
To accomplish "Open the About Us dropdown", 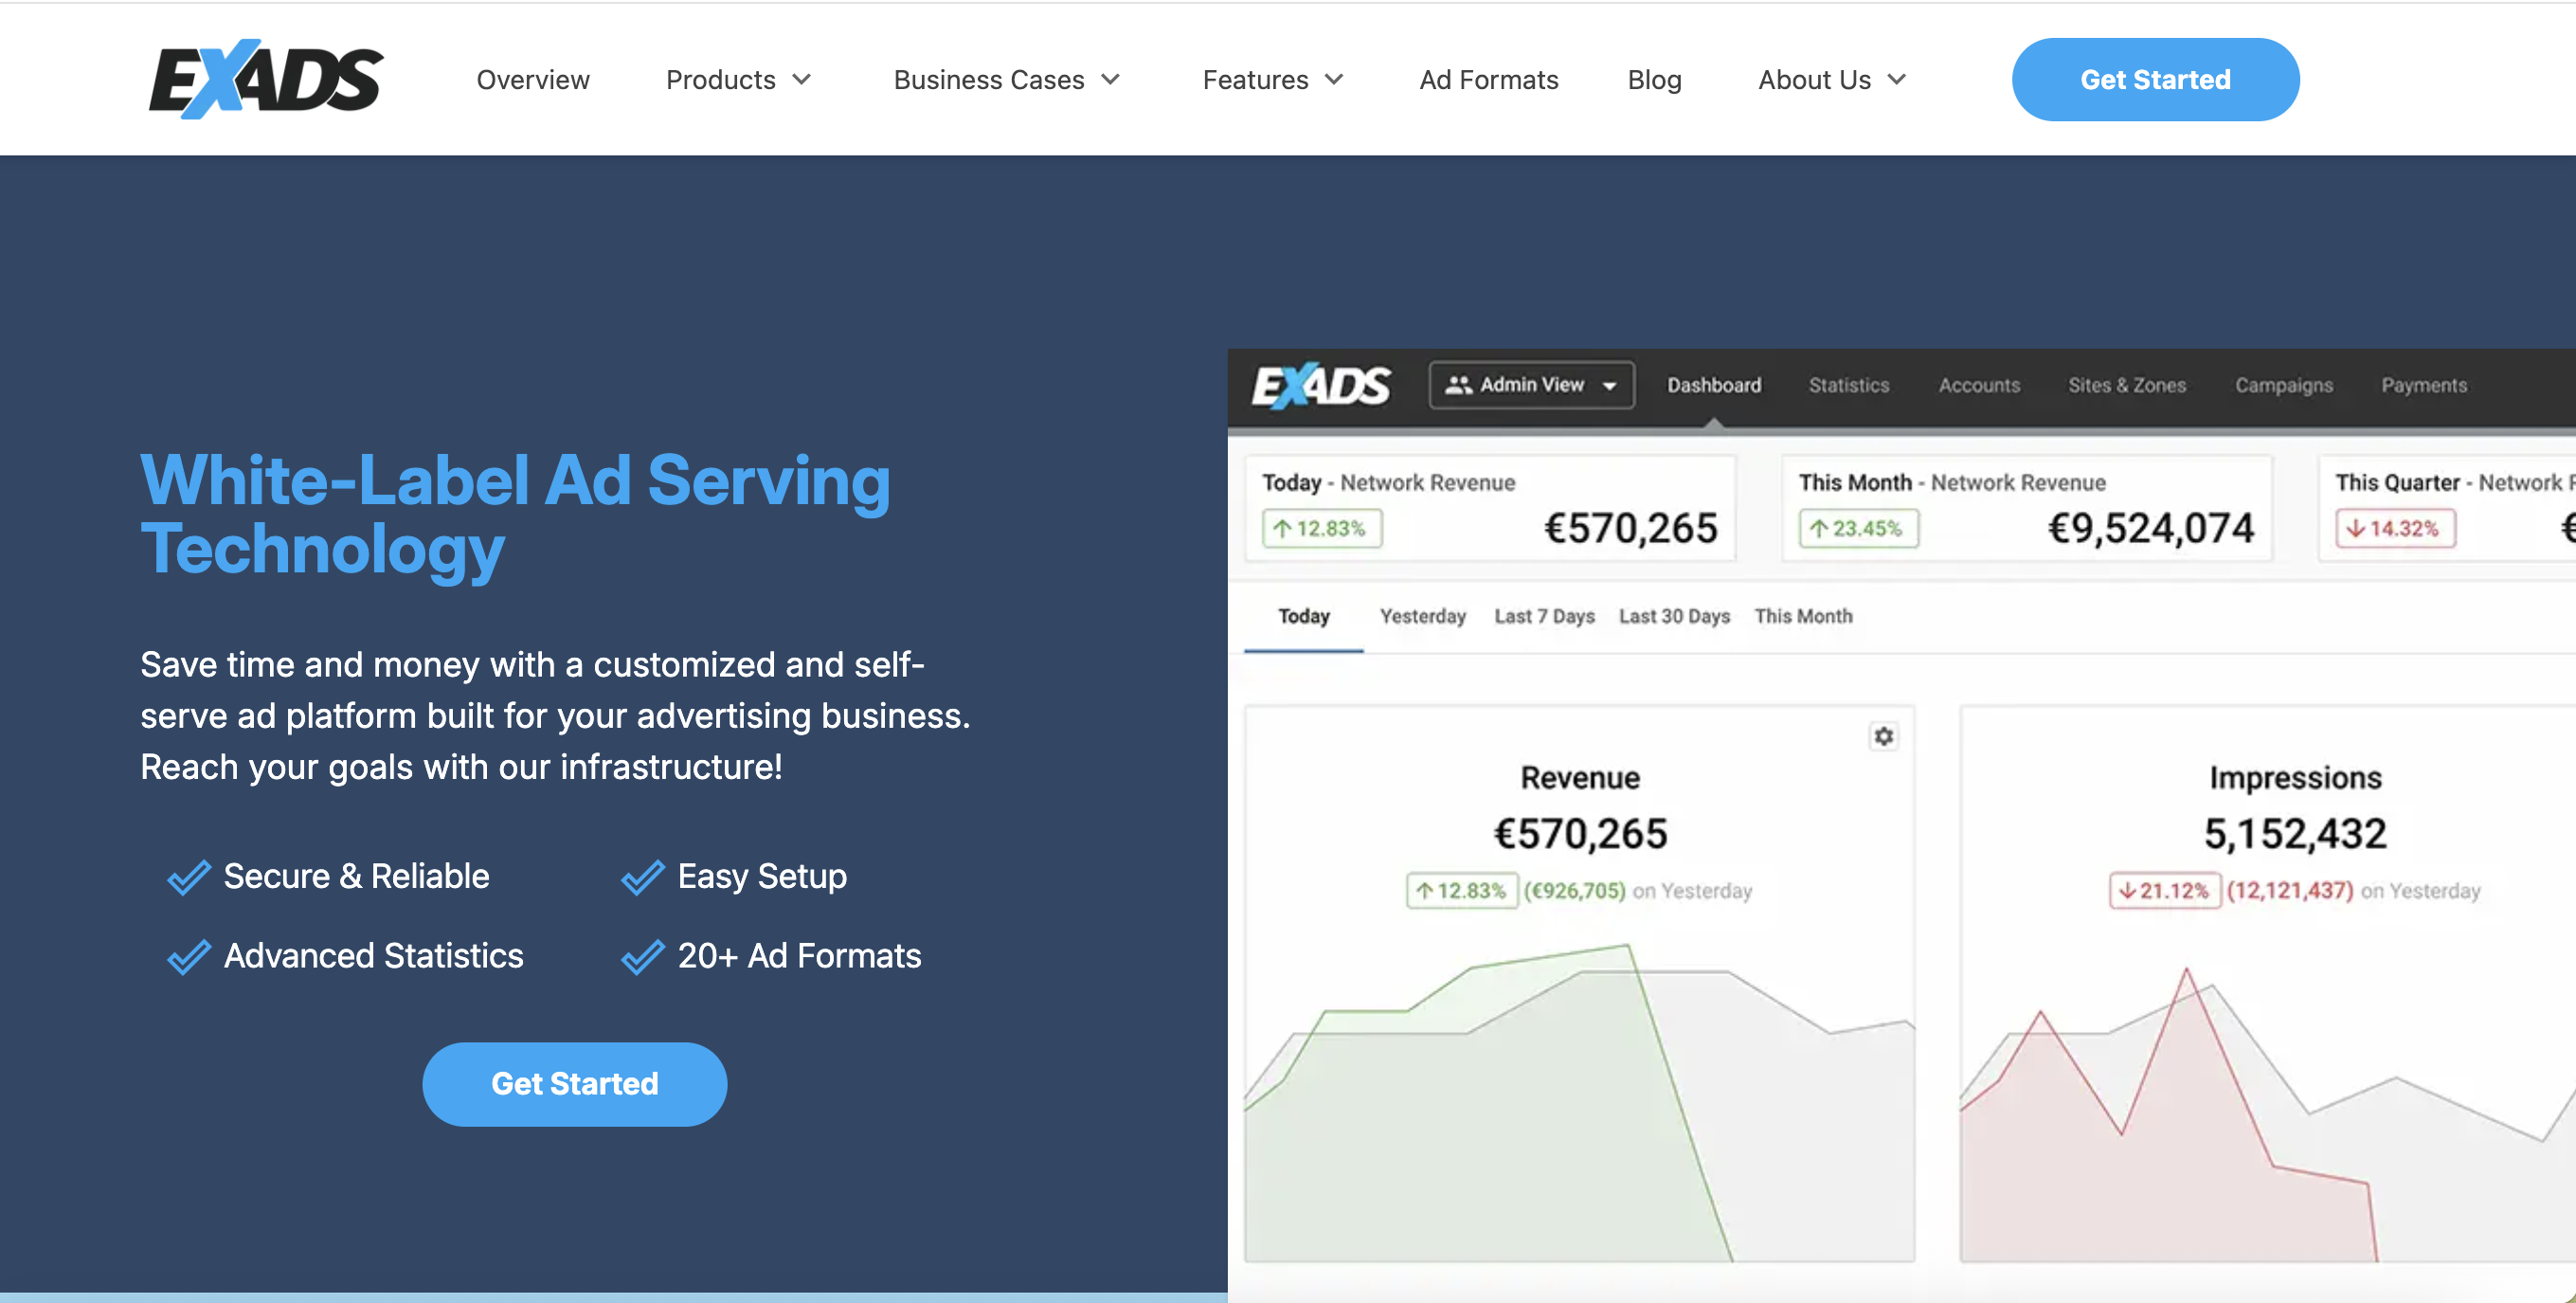I will click(1833, 80).
